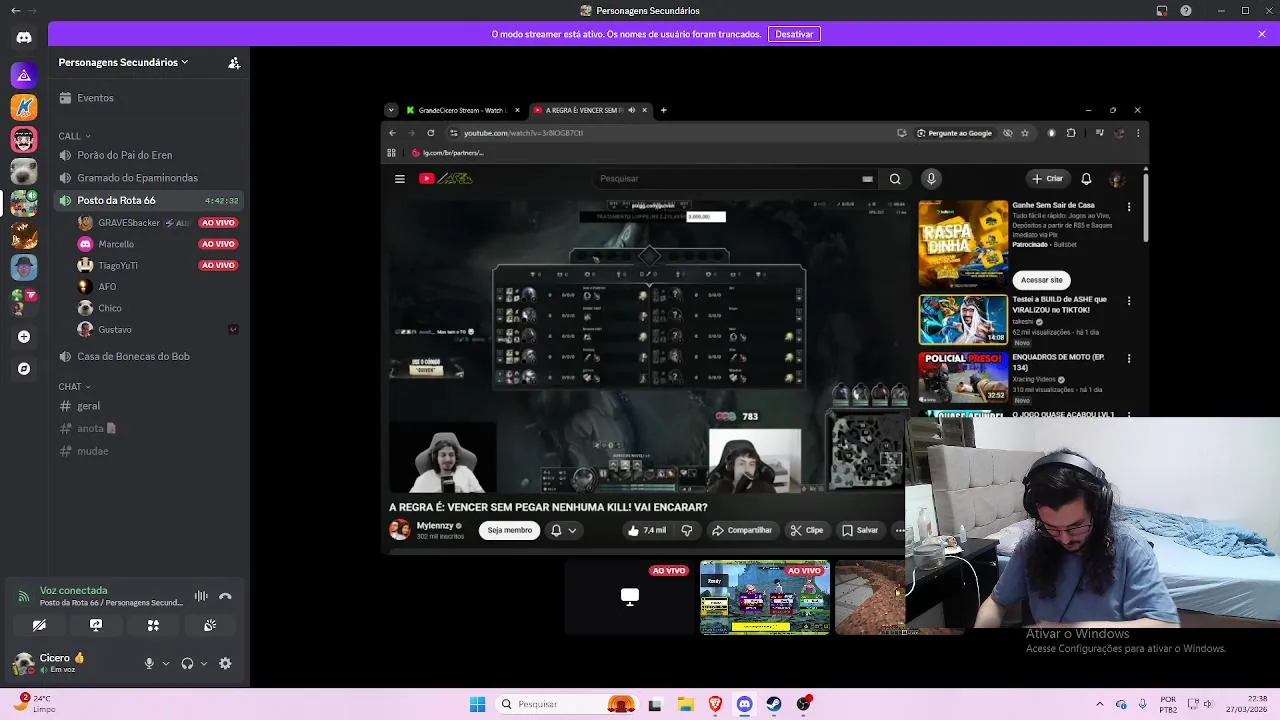Open YouTube hamburger guide menu
The image size is (1280, 720).
[x=399, y=179]
